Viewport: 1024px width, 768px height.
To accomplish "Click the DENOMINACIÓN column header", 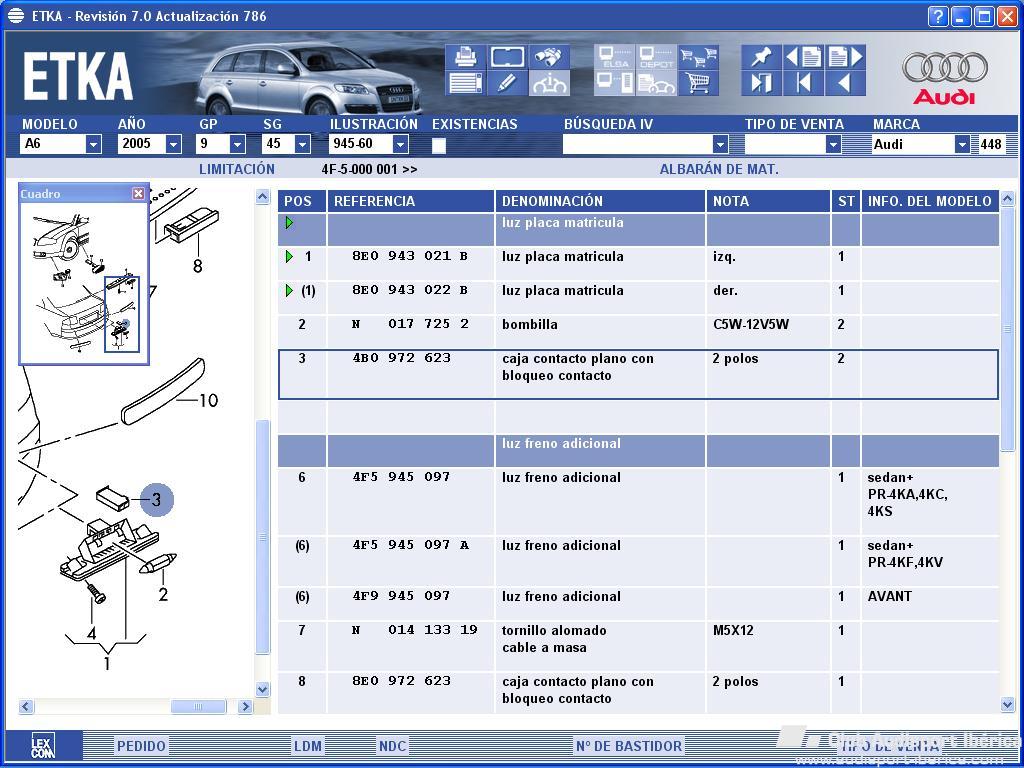I will (x=600, y=201).
